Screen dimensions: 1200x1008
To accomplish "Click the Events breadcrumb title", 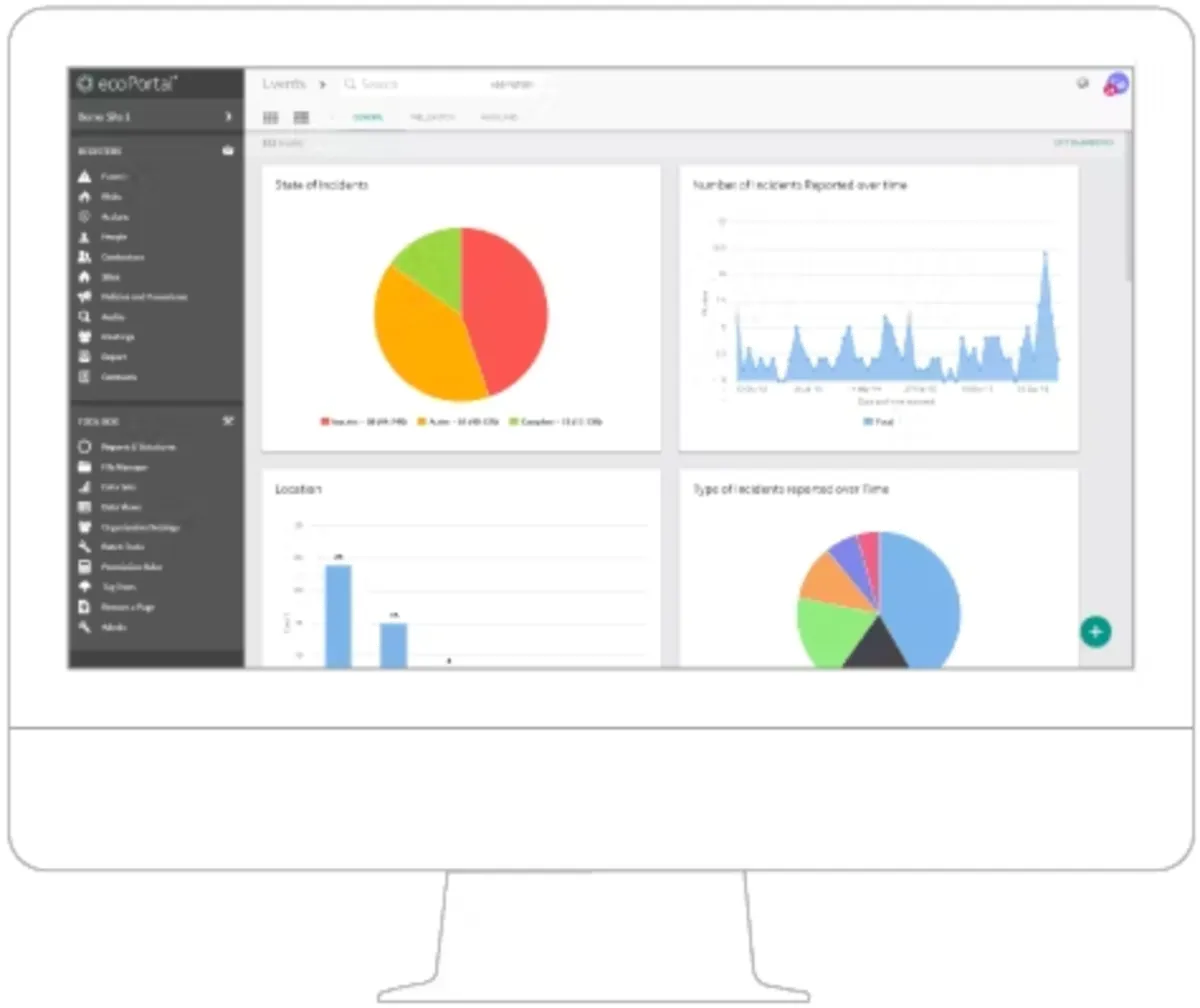I will coord(284,85).
